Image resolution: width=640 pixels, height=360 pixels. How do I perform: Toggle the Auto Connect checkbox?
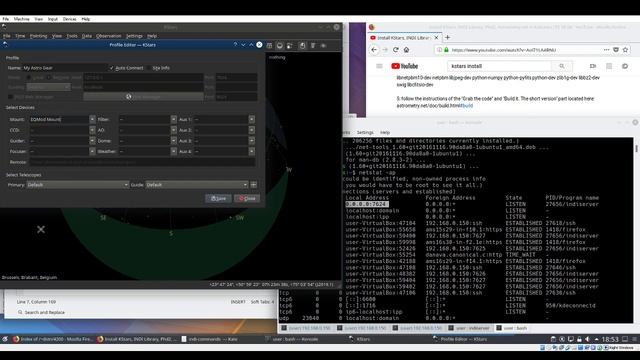(111, 68)
